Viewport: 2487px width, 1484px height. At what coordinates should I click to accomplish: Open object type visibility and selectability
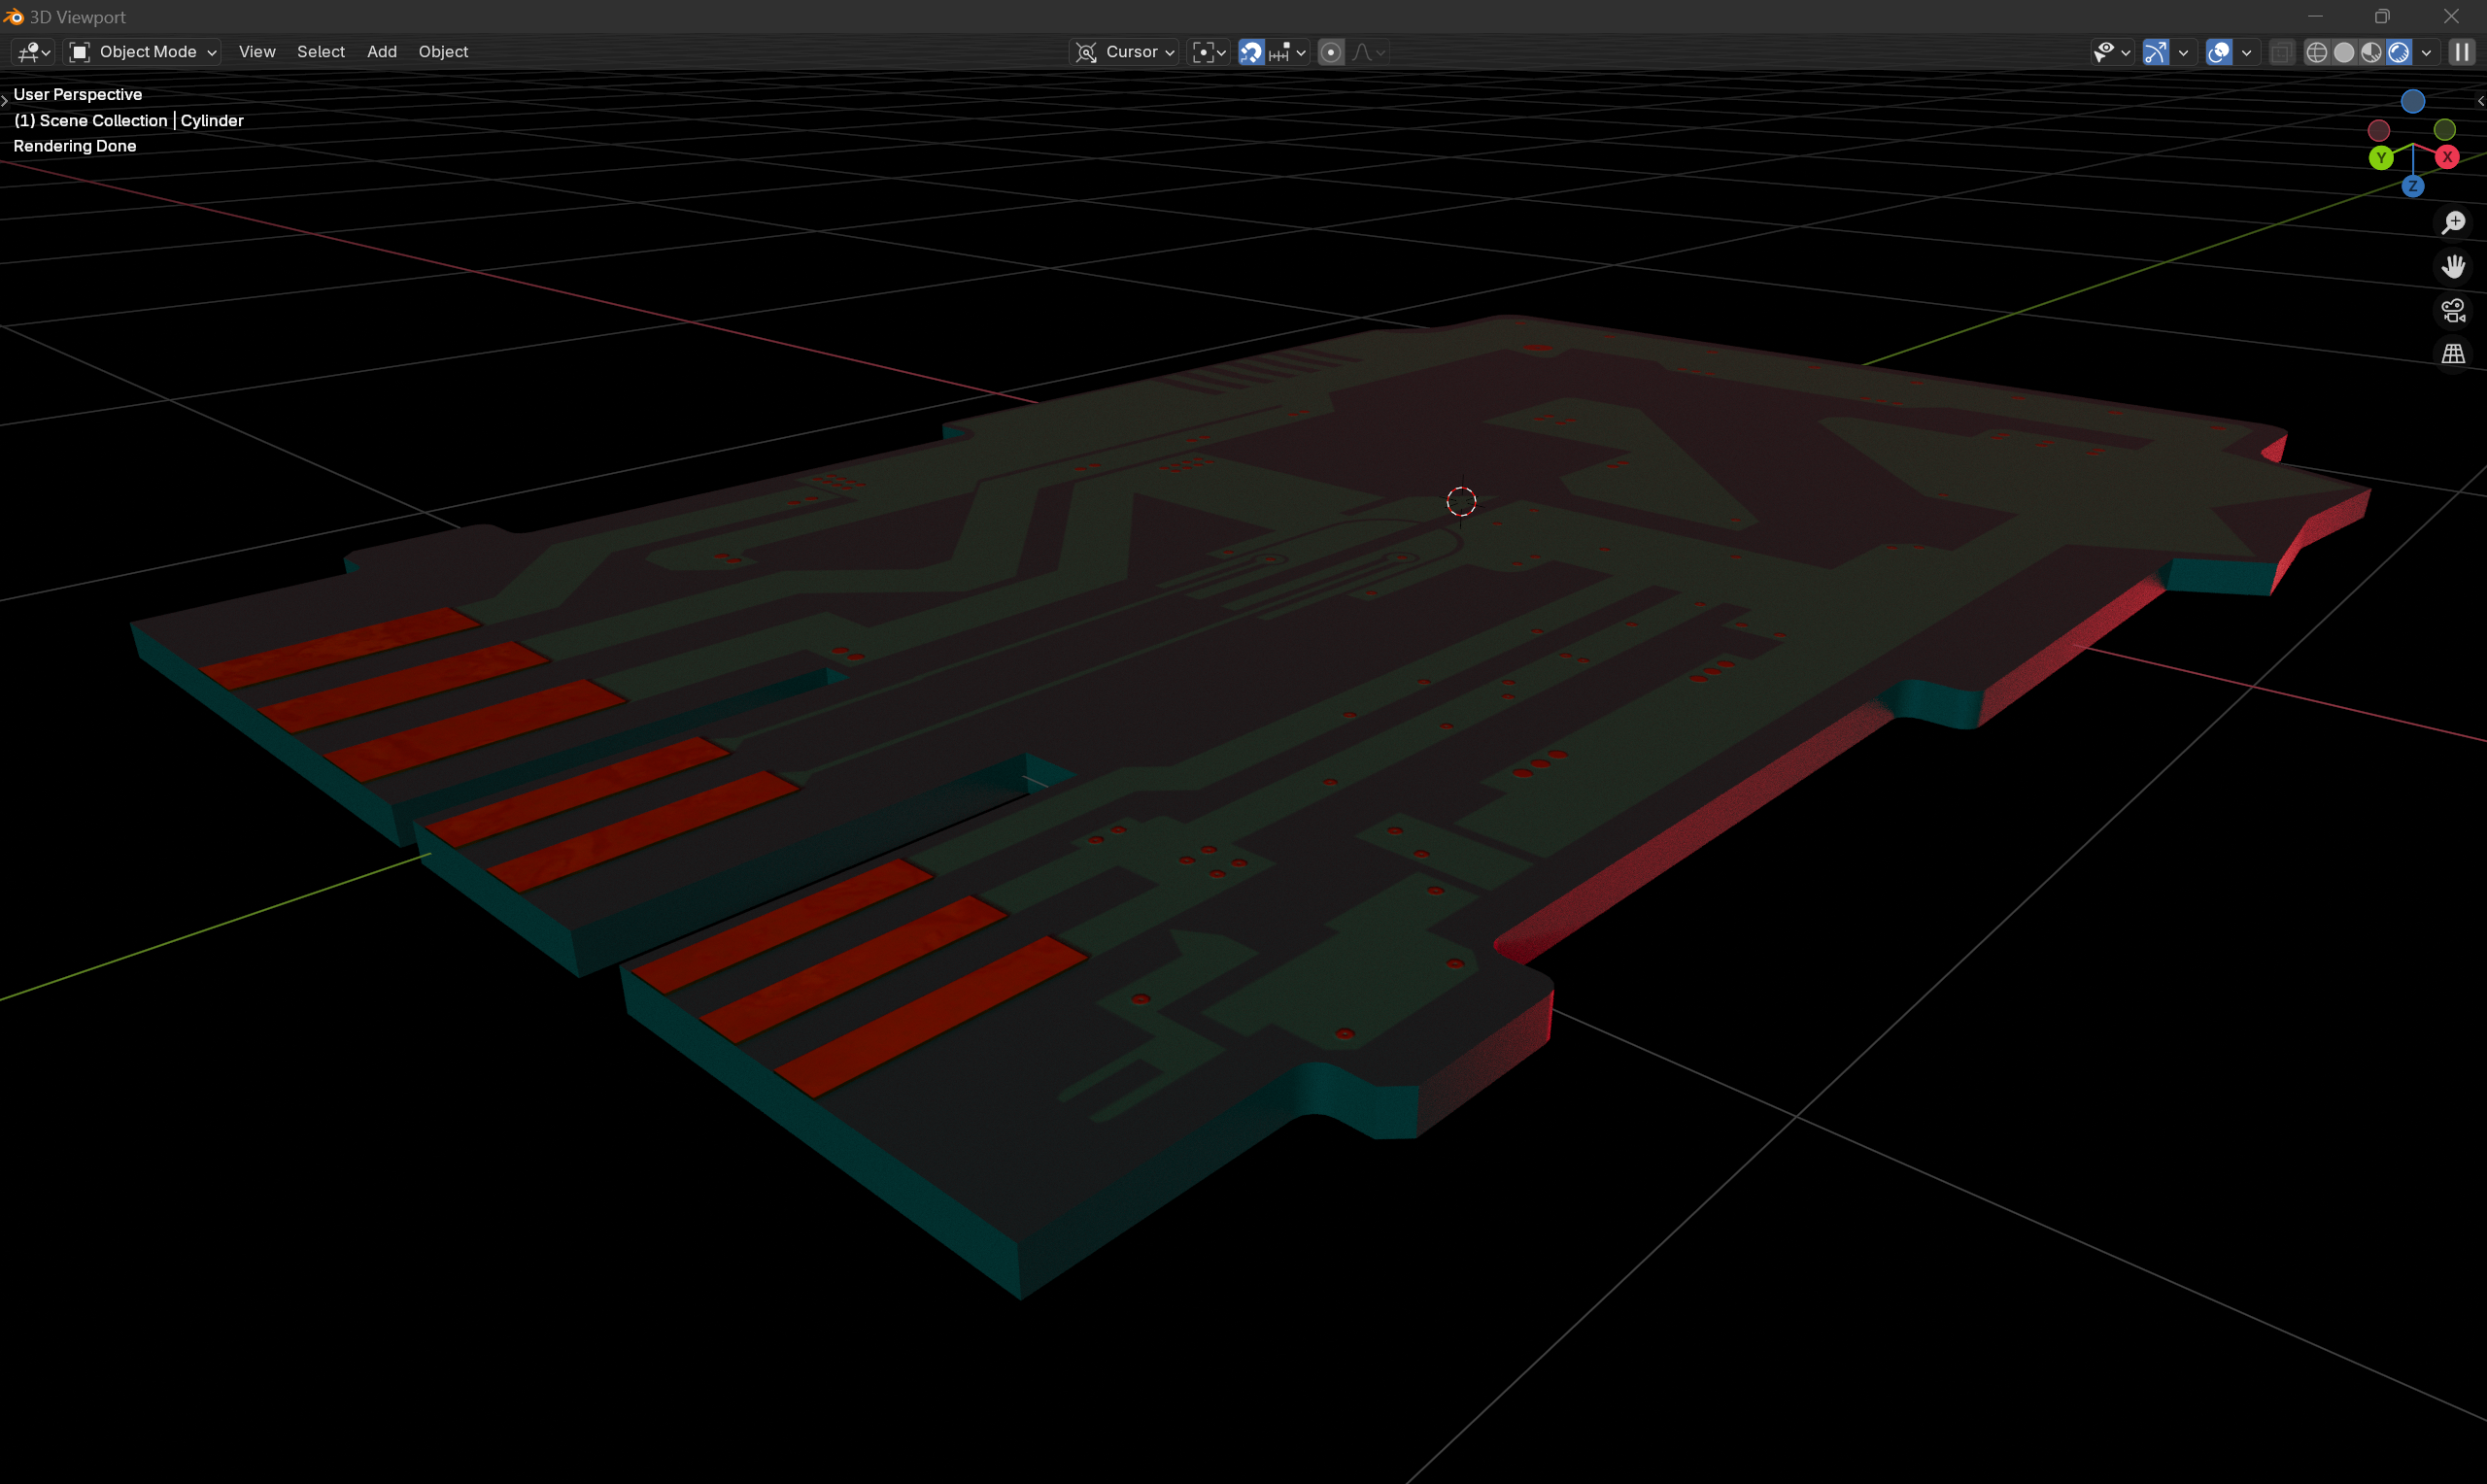(x=2111, y=52)
